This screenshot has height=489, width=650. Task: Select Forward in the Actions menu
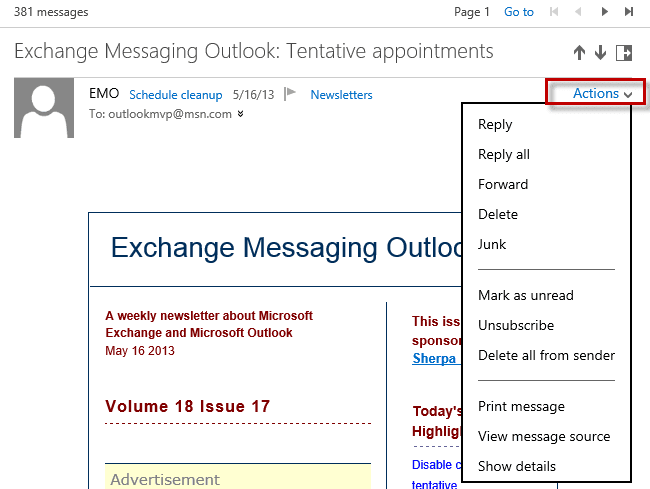[x=503, y=184]
